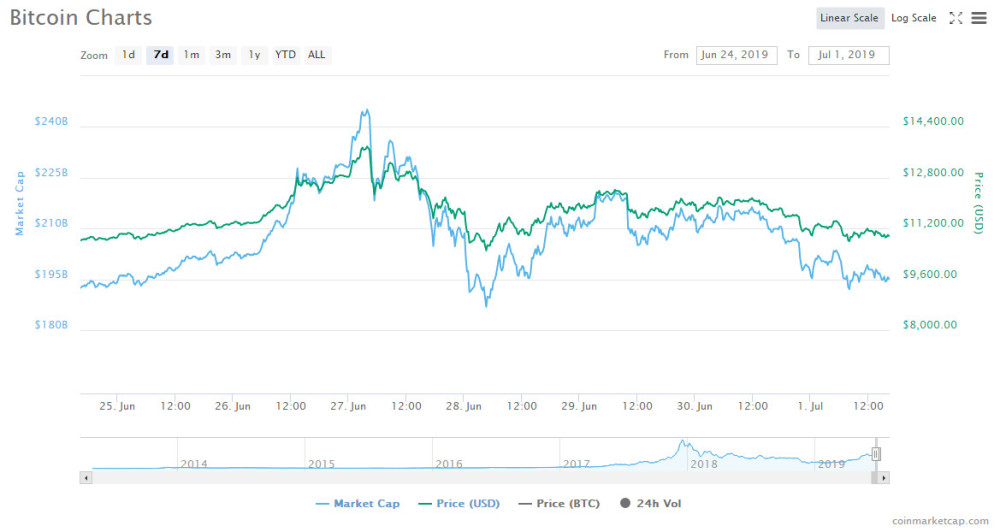Set zoom range to 1y
Viewport: 1000px width, 532px height.
pyautogui.click(x=254, y=55)
